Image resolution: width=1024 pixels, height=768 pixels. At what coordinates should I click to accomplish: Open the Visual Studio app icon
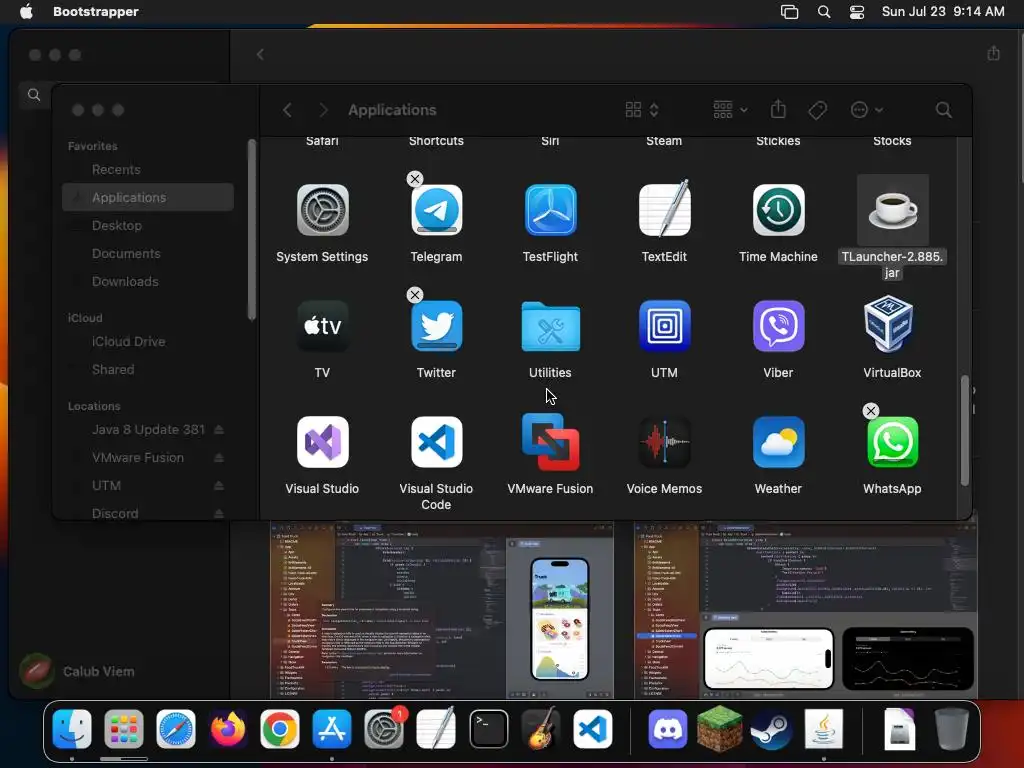pos(323,441)
